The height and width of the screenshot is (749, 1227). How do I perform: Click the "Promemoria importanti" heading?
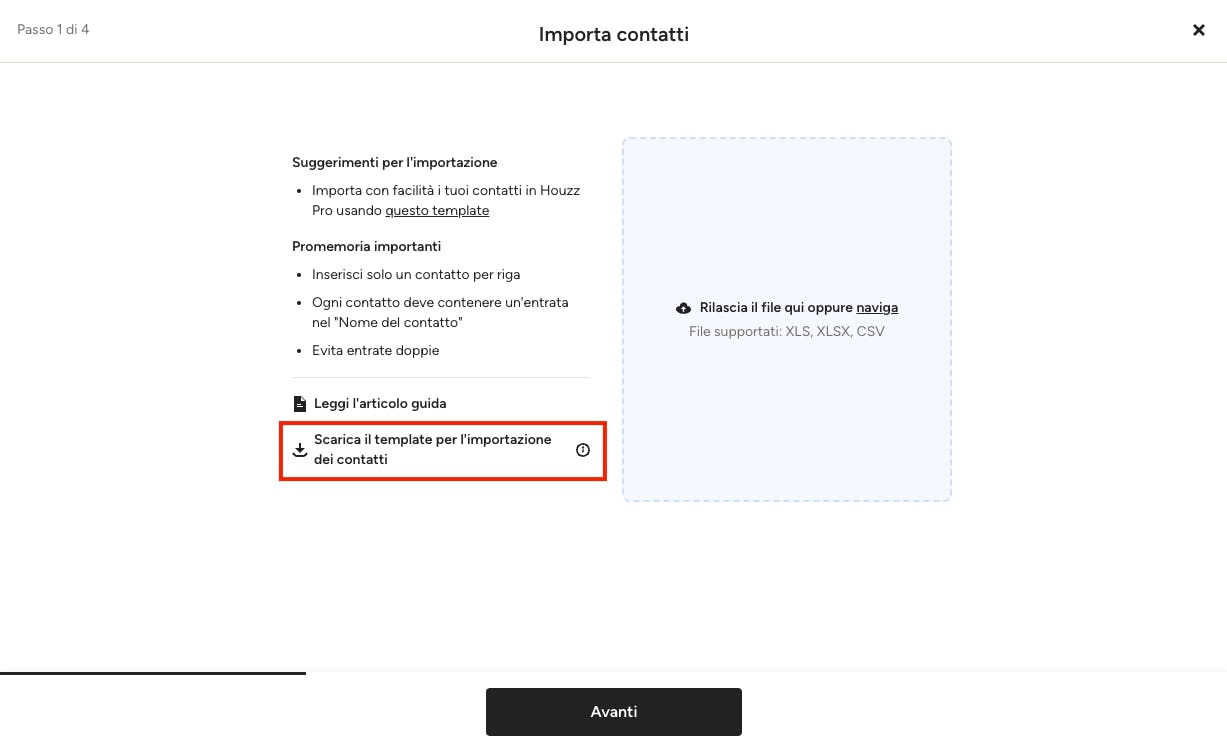click(366, 246)
